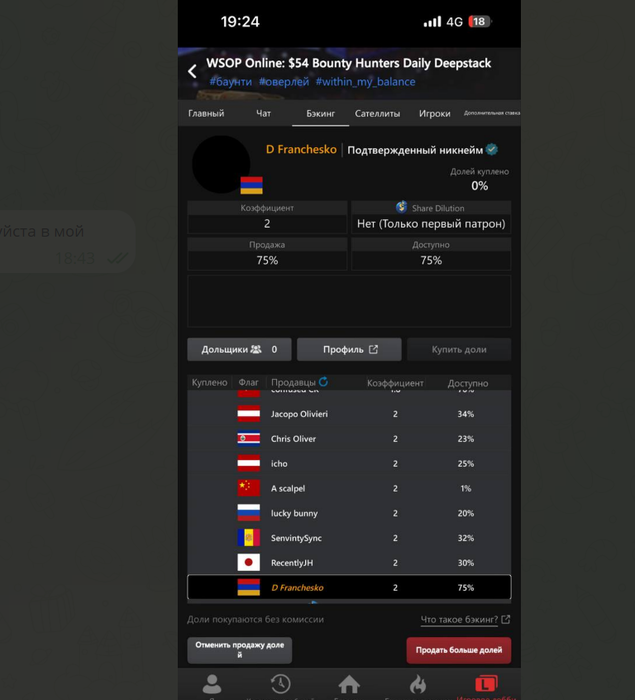This screenshot has height=700, width=635.
Task: Click the #оверлей hashtag
Action: click(x=284, y=82)
